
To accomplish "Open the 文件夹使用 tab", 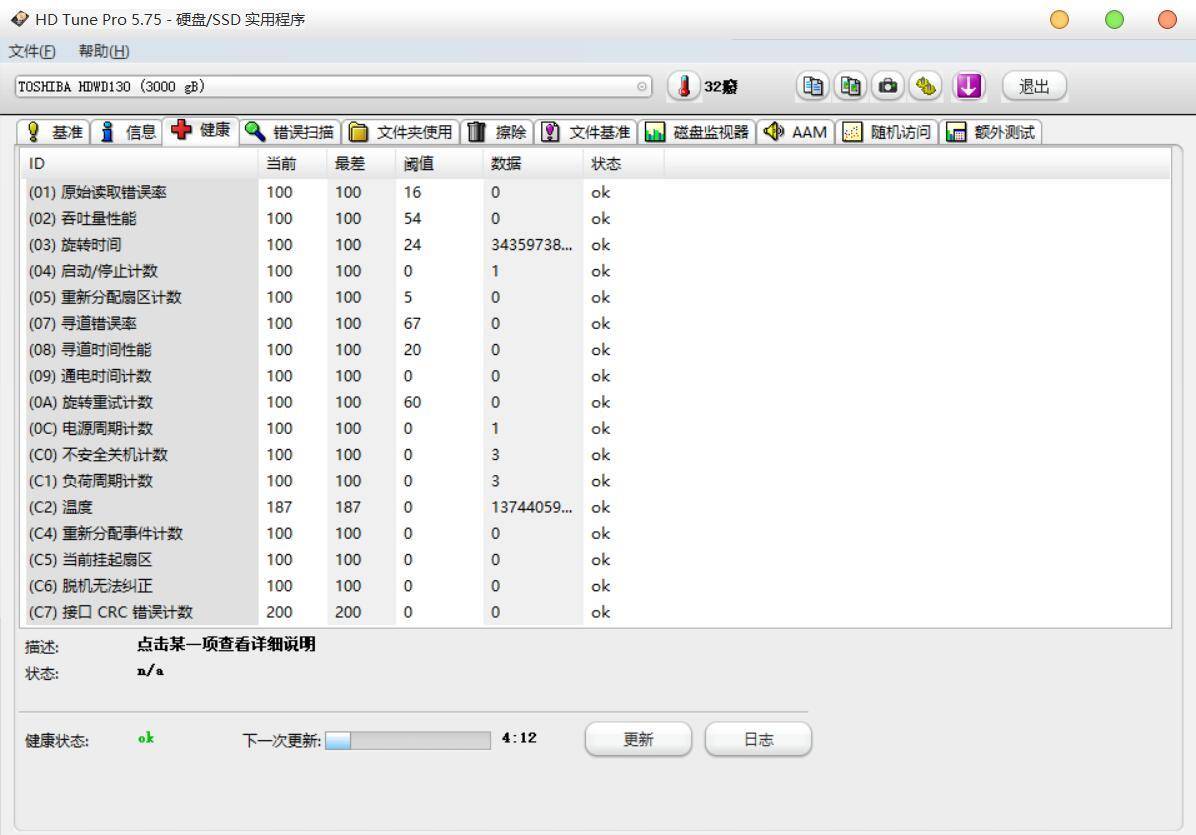I will point(400,132).
